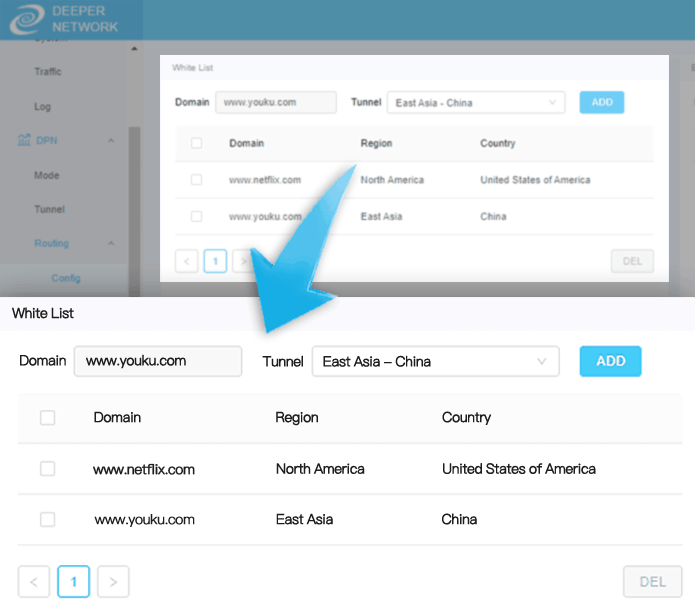
Task: Click China cell in small upper table
Action: [x=493, y=216]
